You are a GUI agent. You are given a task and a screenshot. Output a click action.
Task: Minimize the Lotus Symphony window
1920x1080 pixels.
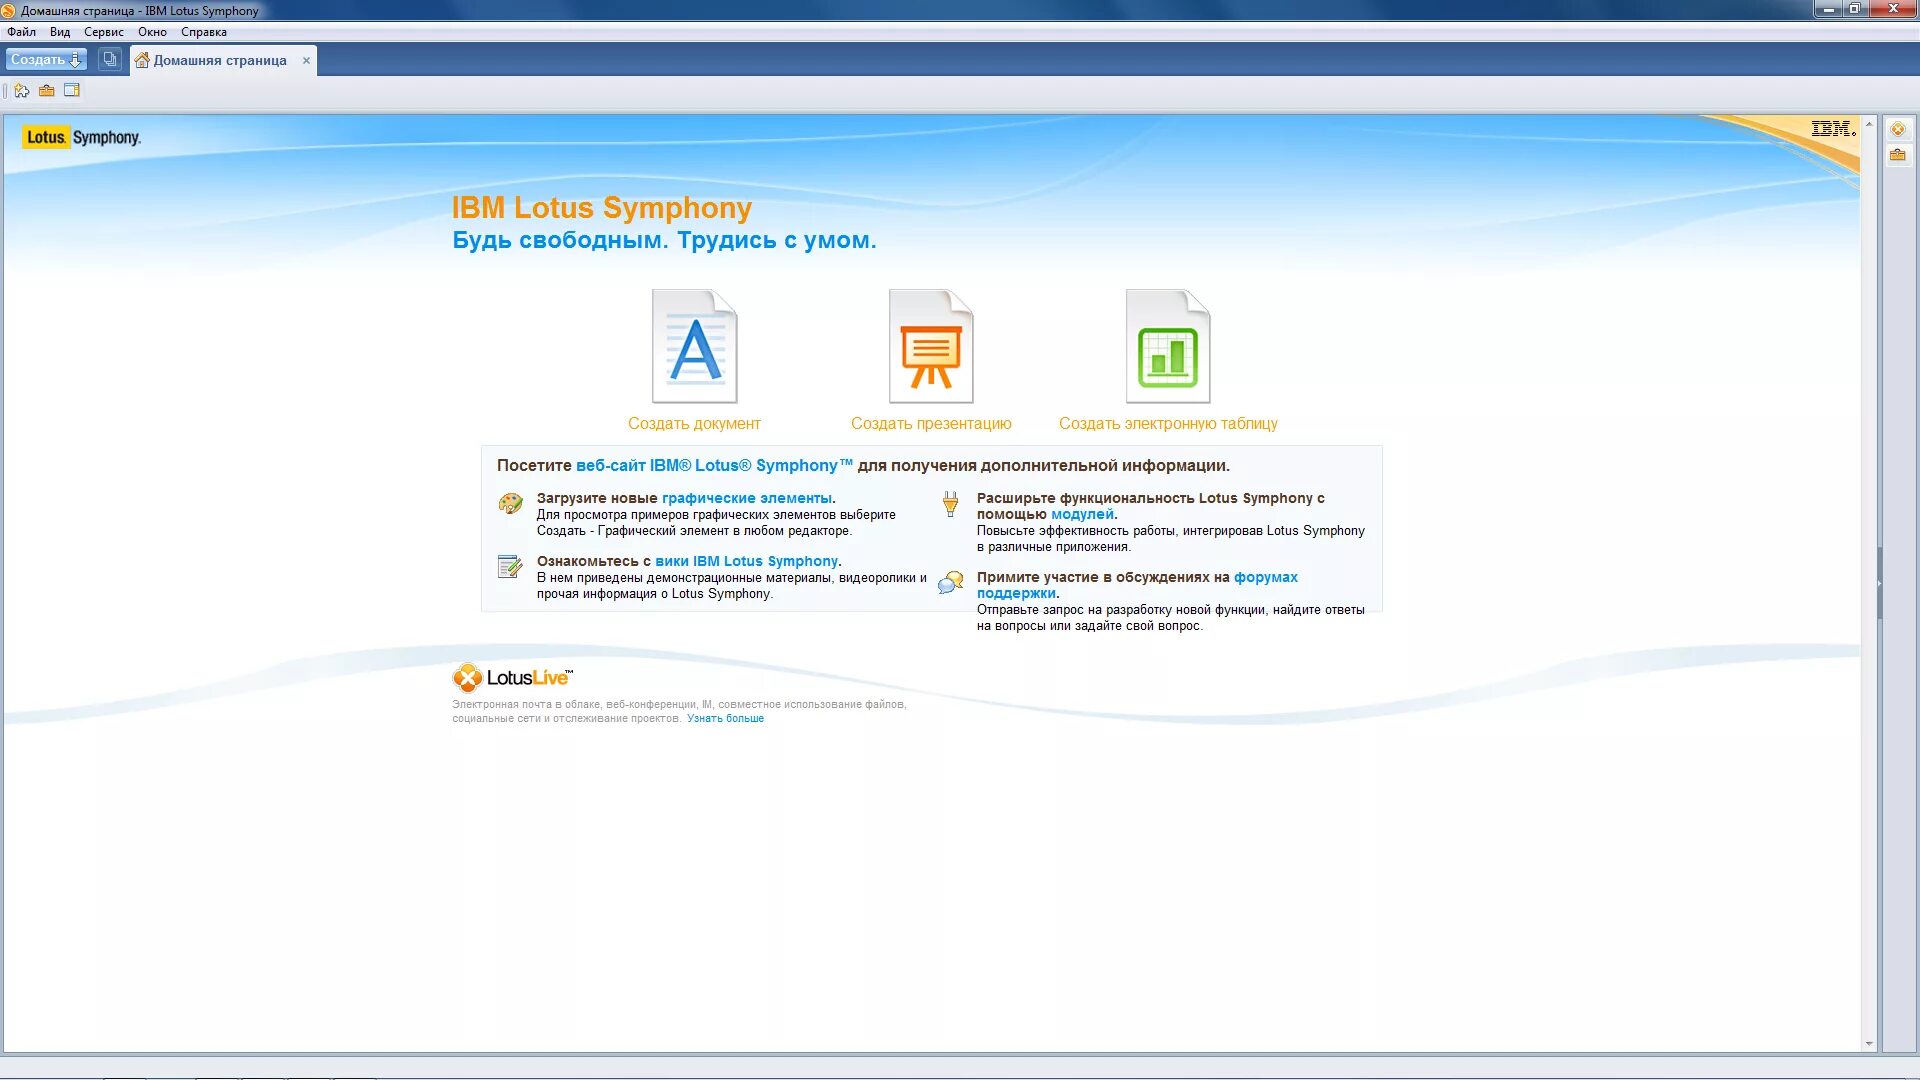point(1829,9)
